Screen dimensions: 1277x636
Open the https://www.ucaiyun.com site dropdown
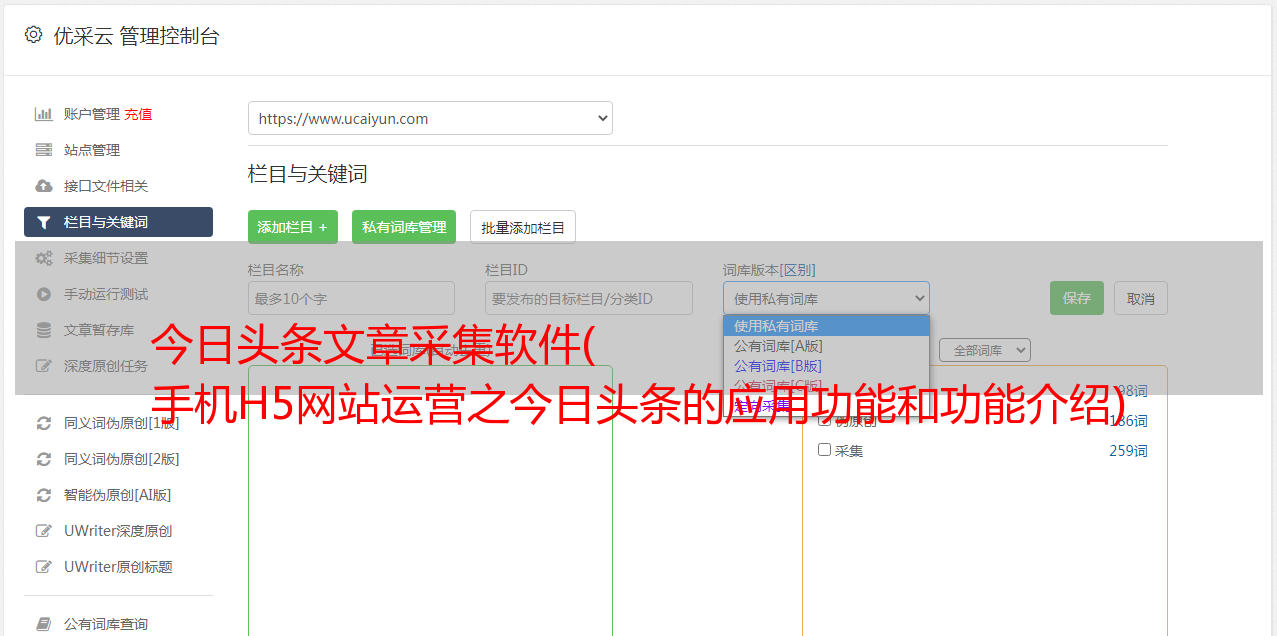pos(430,118)
